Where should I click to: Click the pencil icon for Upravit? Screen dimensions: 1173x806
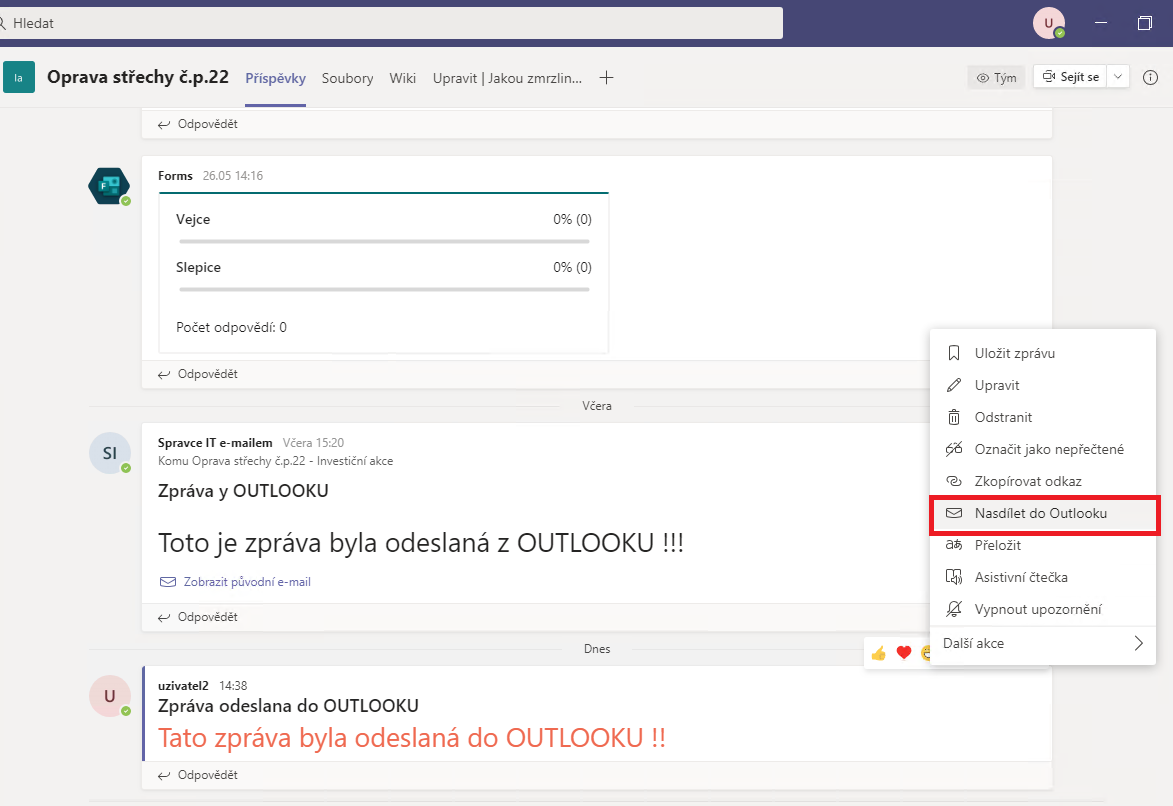coord(954,385)
